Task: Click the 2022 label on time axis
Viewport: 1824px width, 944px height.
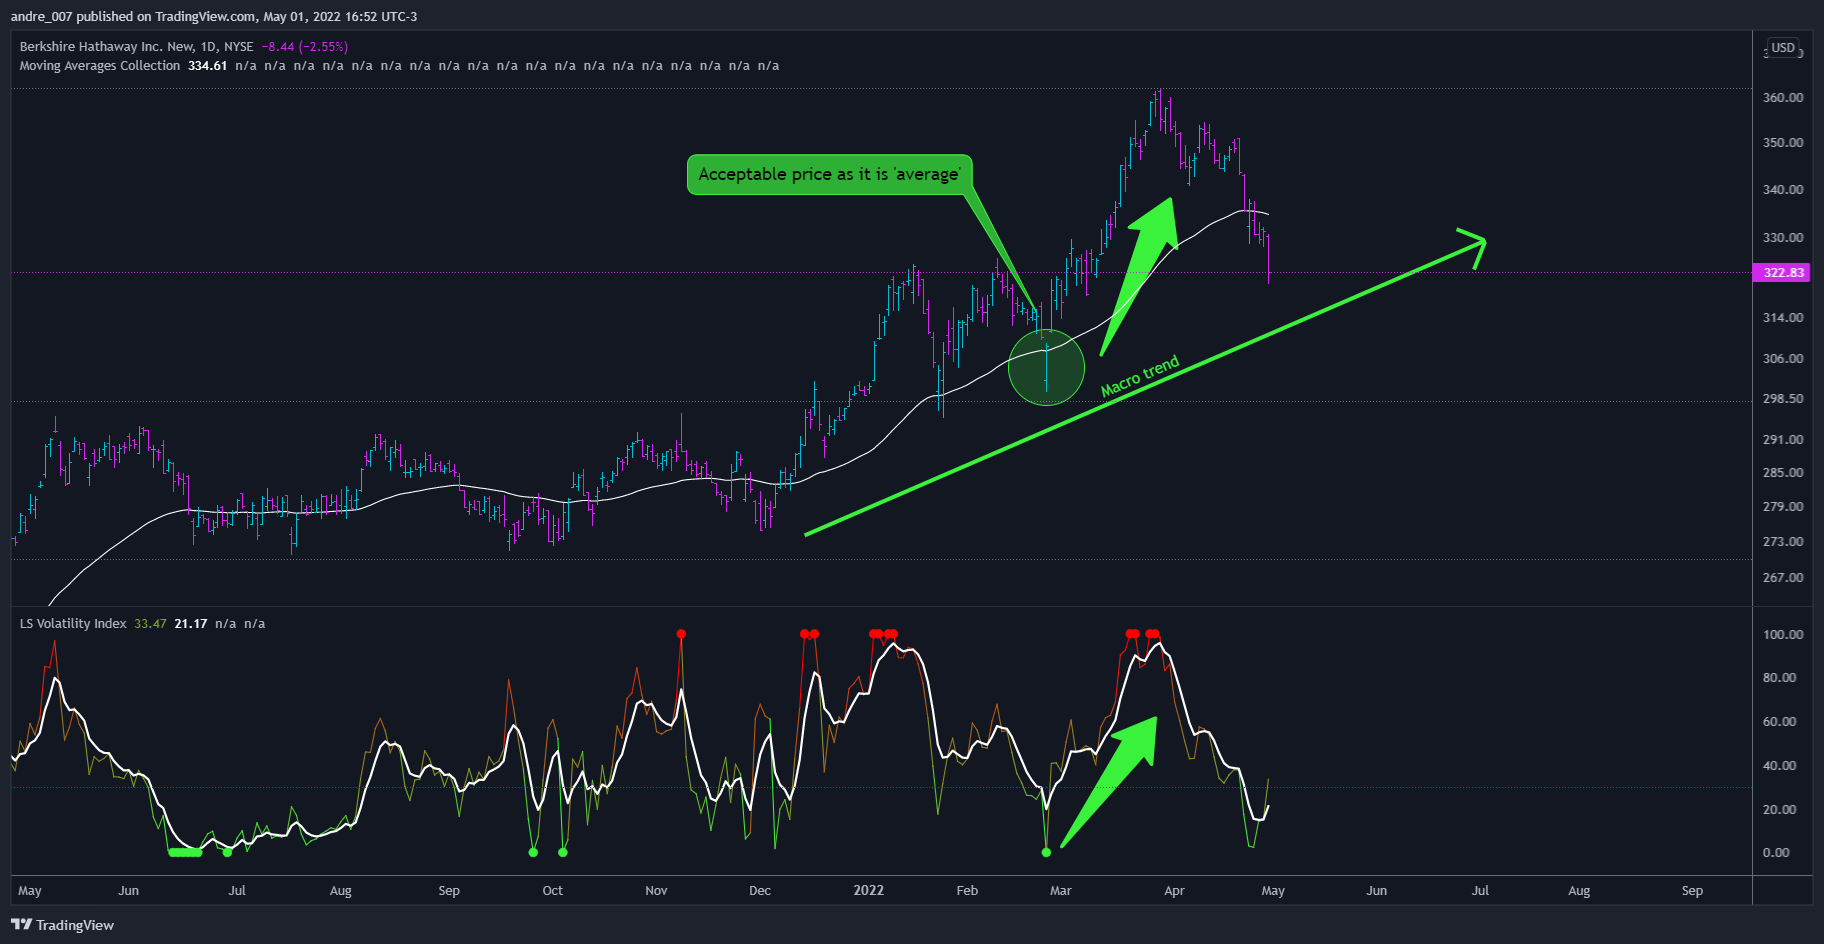Action: click(x=869, y=891)
